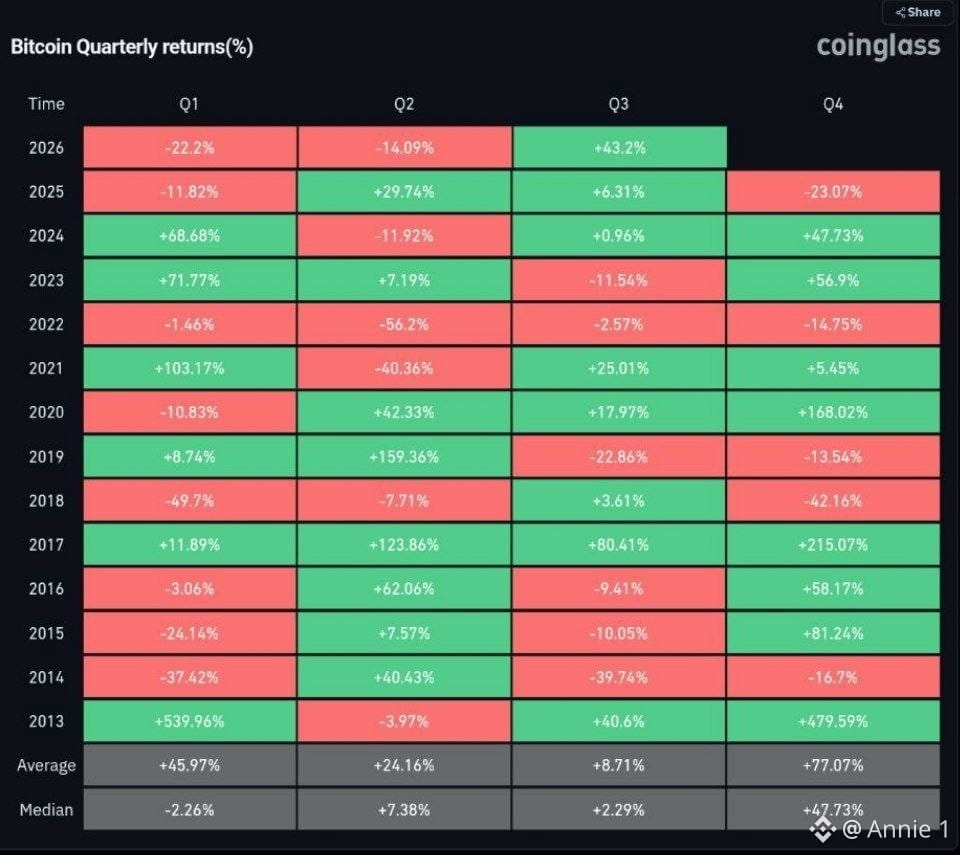Image resolution: width=960 pixels, height=855 pixels.
Task: Click the 2013 Q1 +539.96% cell
Action: [190, 721]
